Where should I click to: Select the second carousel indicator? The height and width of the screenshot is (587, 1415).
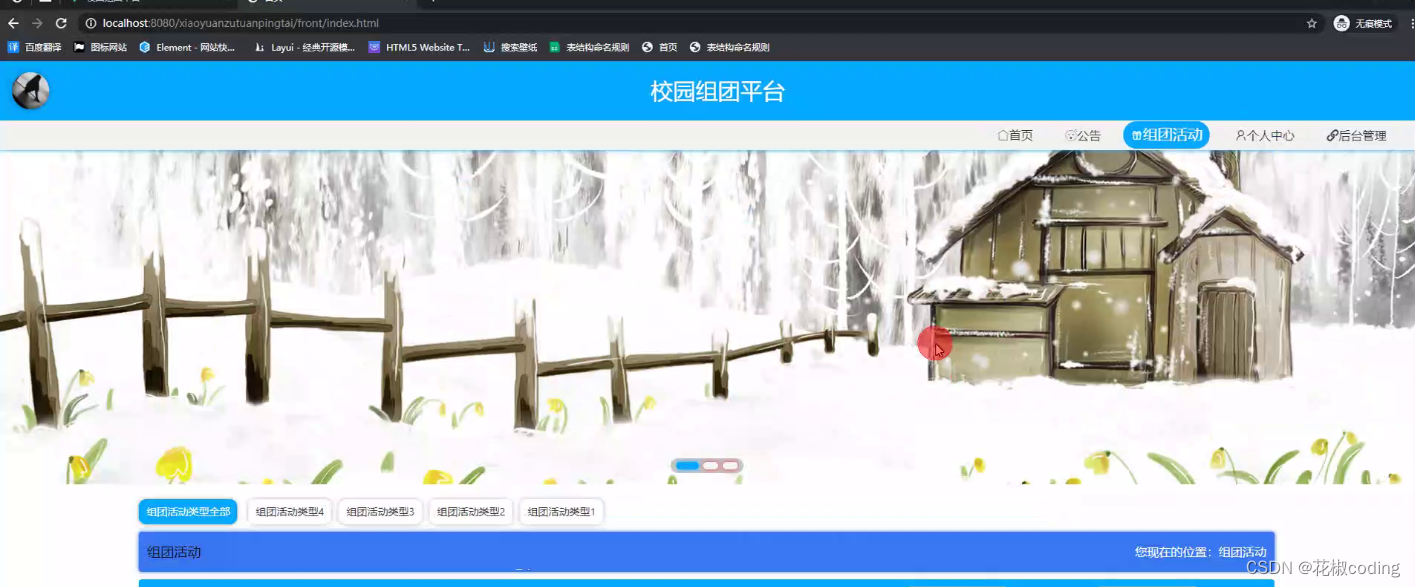pyautogui.click(x=710, y=466)
